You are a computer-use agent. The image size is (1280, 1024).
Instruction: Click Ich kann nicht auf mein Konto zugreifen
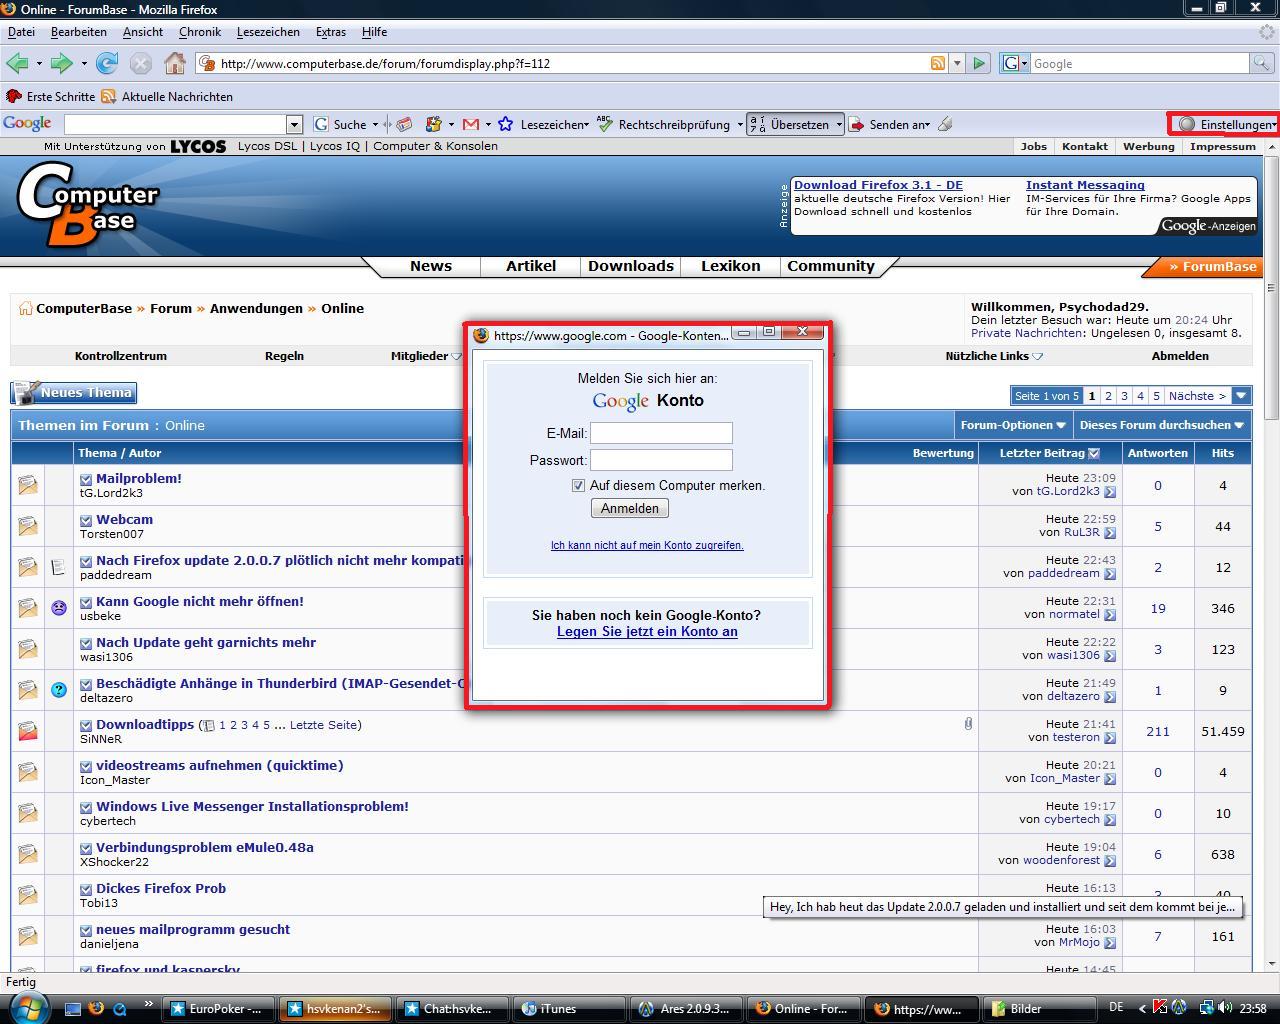pyautogui.click(x=647, y=545)
